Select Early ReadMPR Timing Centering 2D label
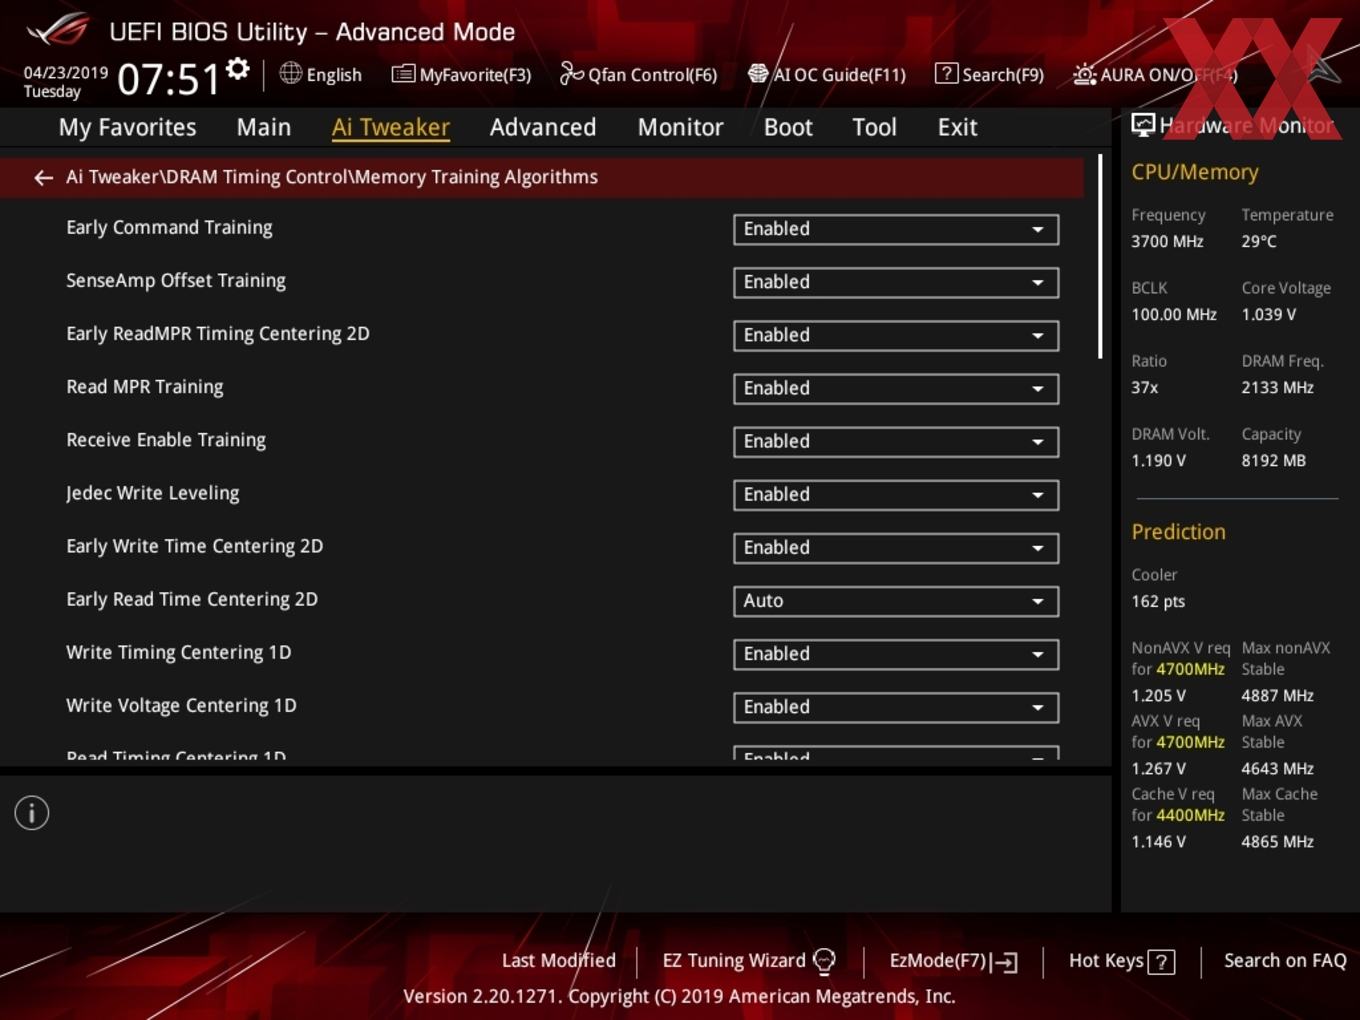This screenshot has width=1360, height=1020. 218,334
